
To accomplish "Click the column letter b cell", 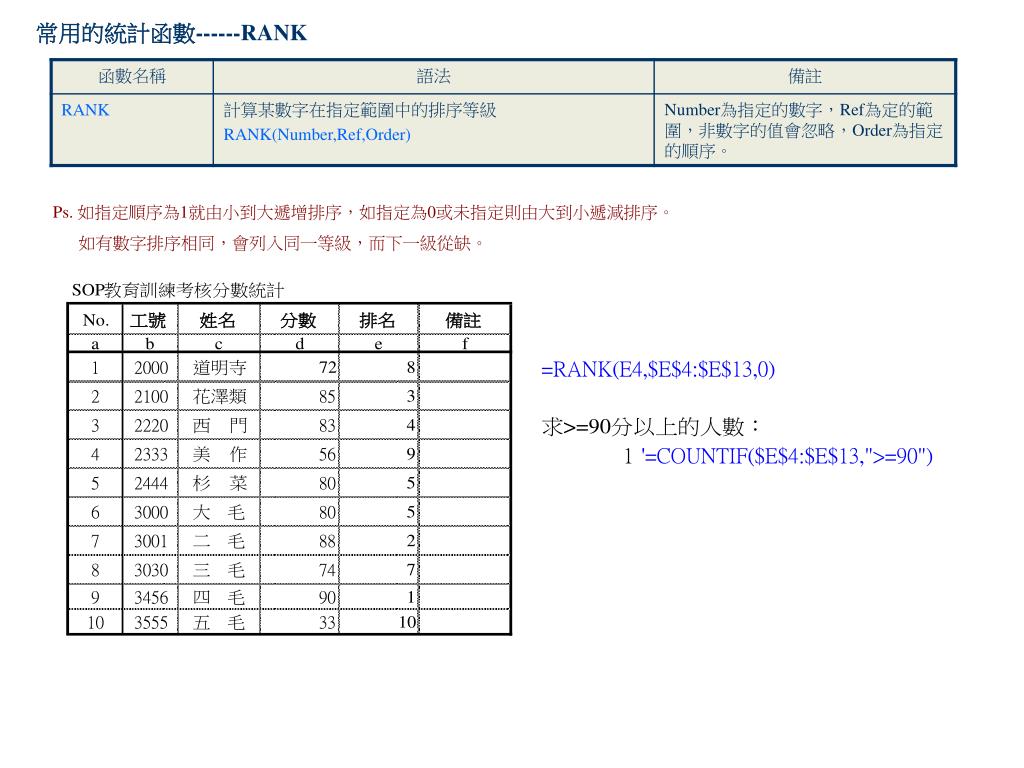I will [150, 344].
